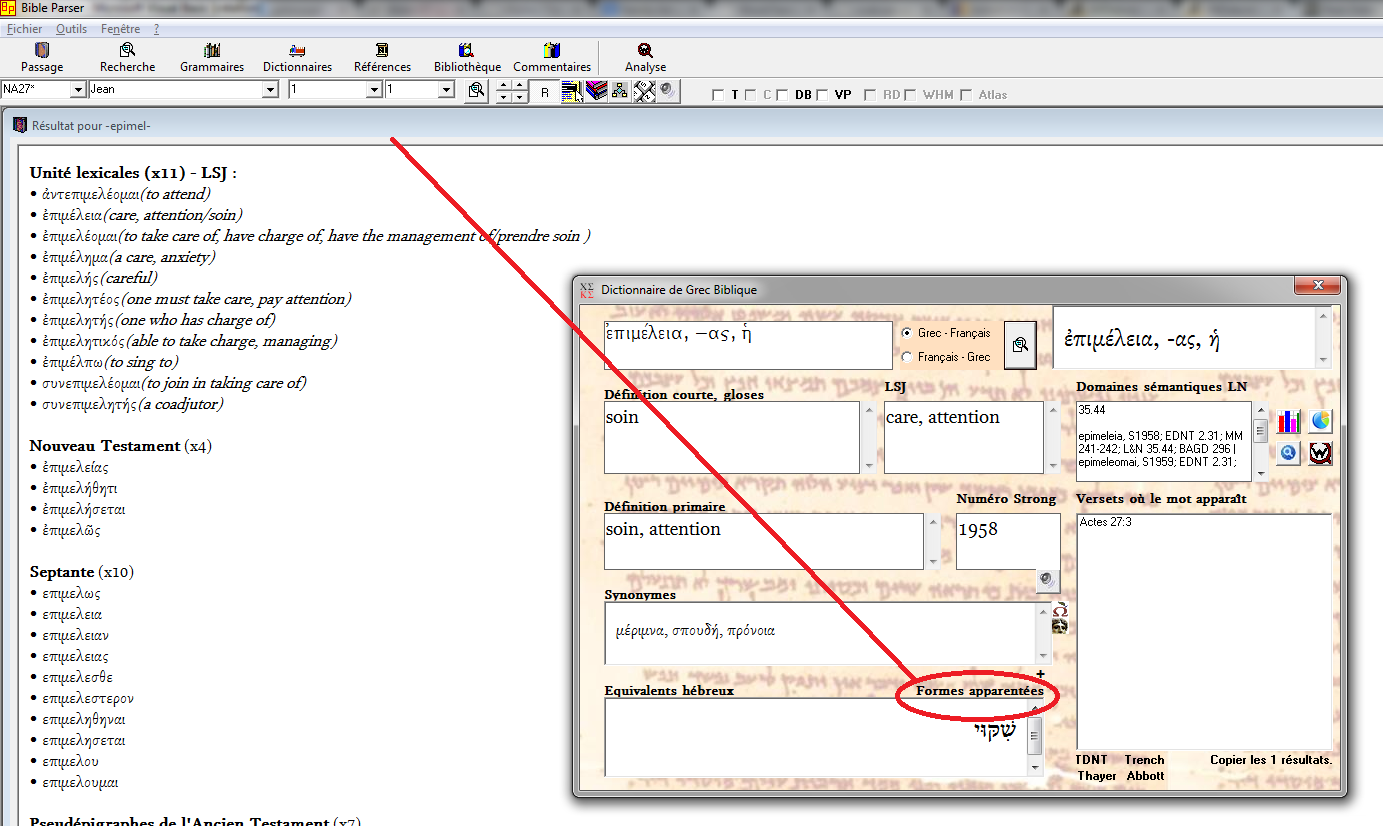Screen dimensions: 1383x826
Task: Select the Grec - Français radio button
Action: point(907,333)
